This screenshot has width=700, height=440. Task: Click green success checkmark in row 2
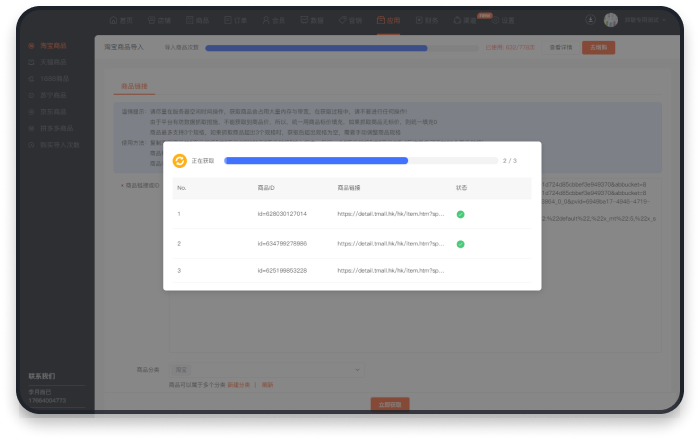460,243
